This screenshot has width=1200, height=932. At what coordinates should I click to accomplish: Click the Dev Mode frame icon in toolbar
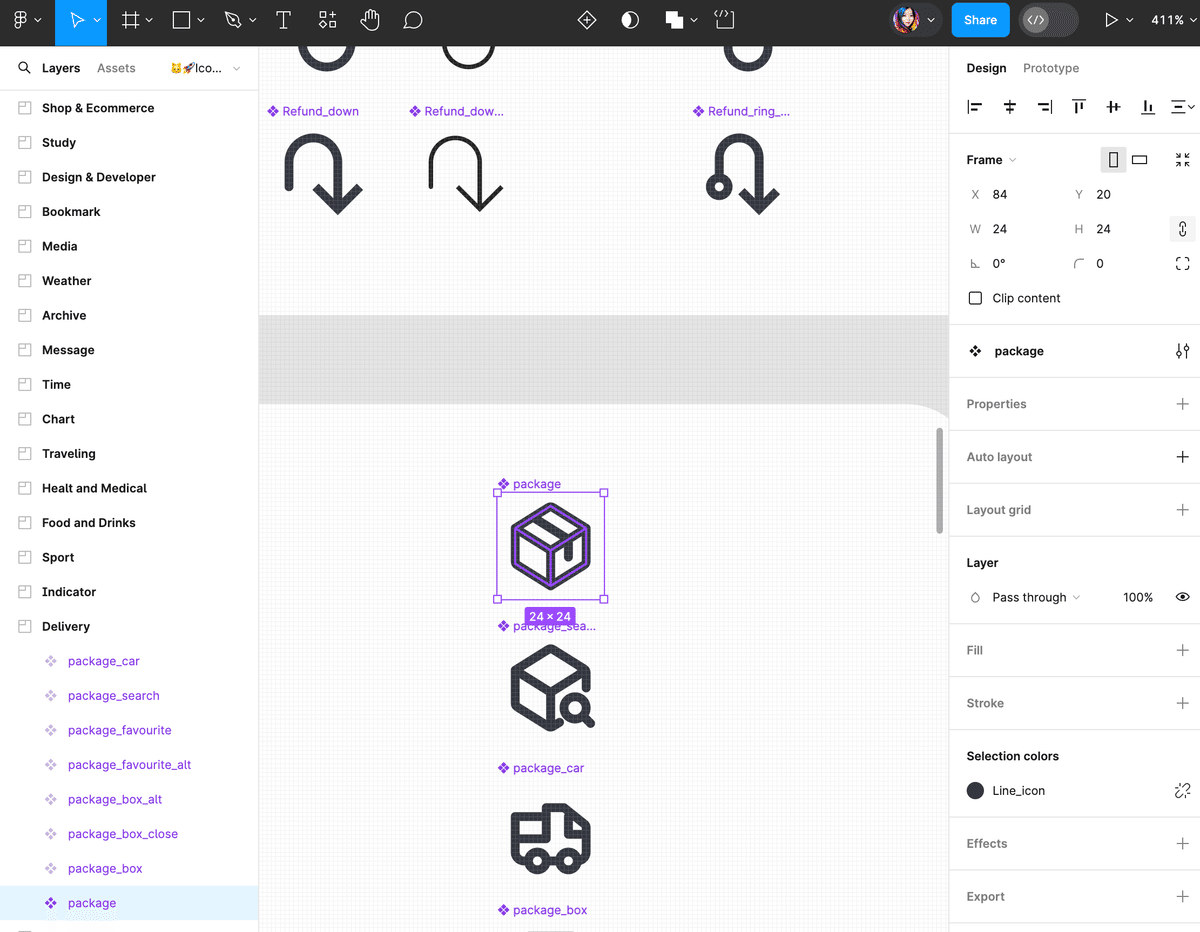724,19
